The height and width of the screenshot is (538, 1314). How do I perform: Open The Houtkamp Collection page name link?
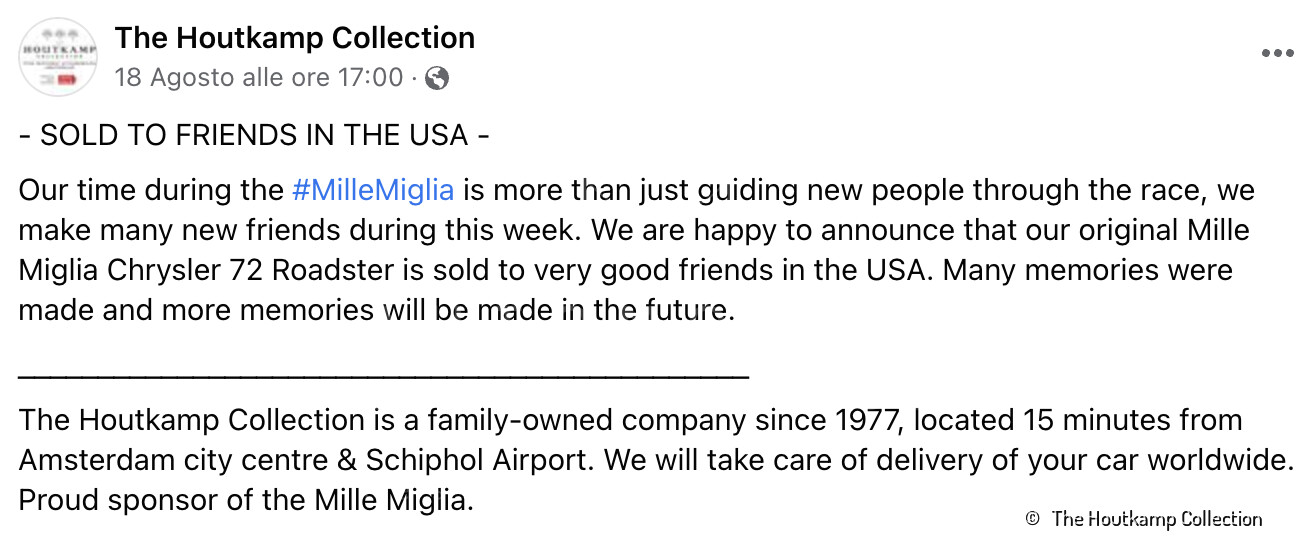[x=294, y=38]
